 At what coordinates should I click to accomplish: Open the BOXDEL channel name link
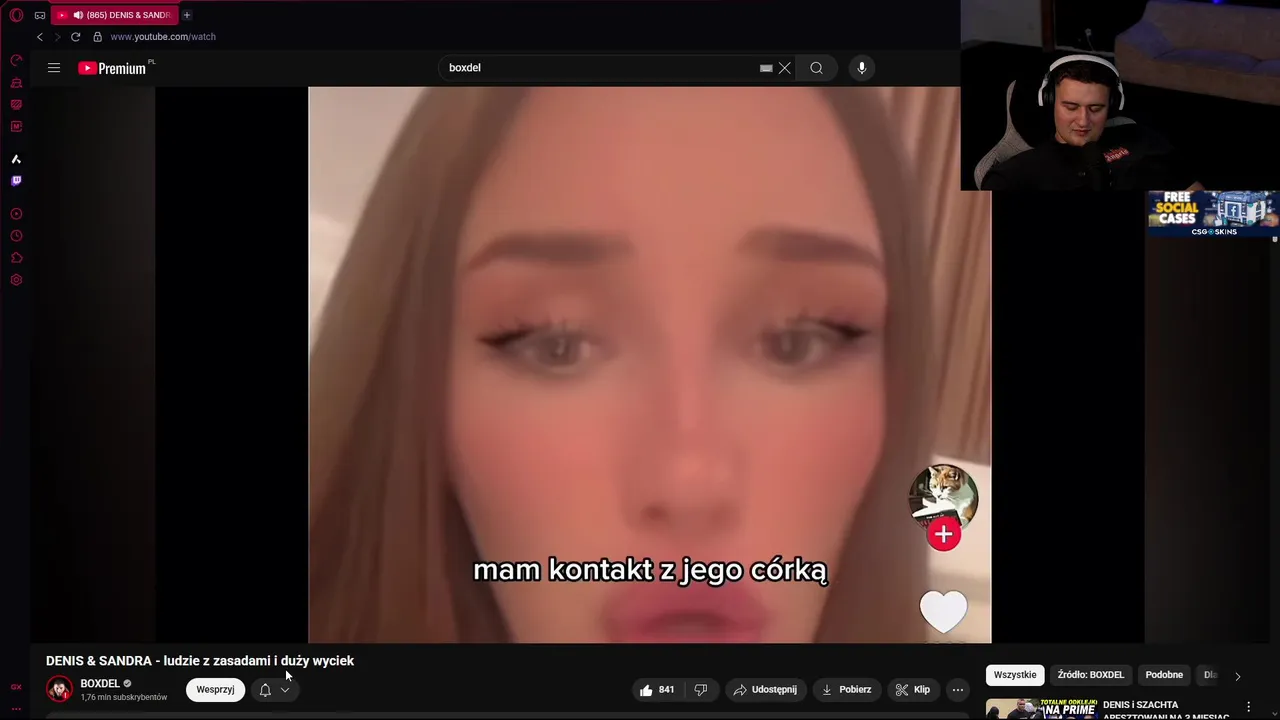point(100,684)
